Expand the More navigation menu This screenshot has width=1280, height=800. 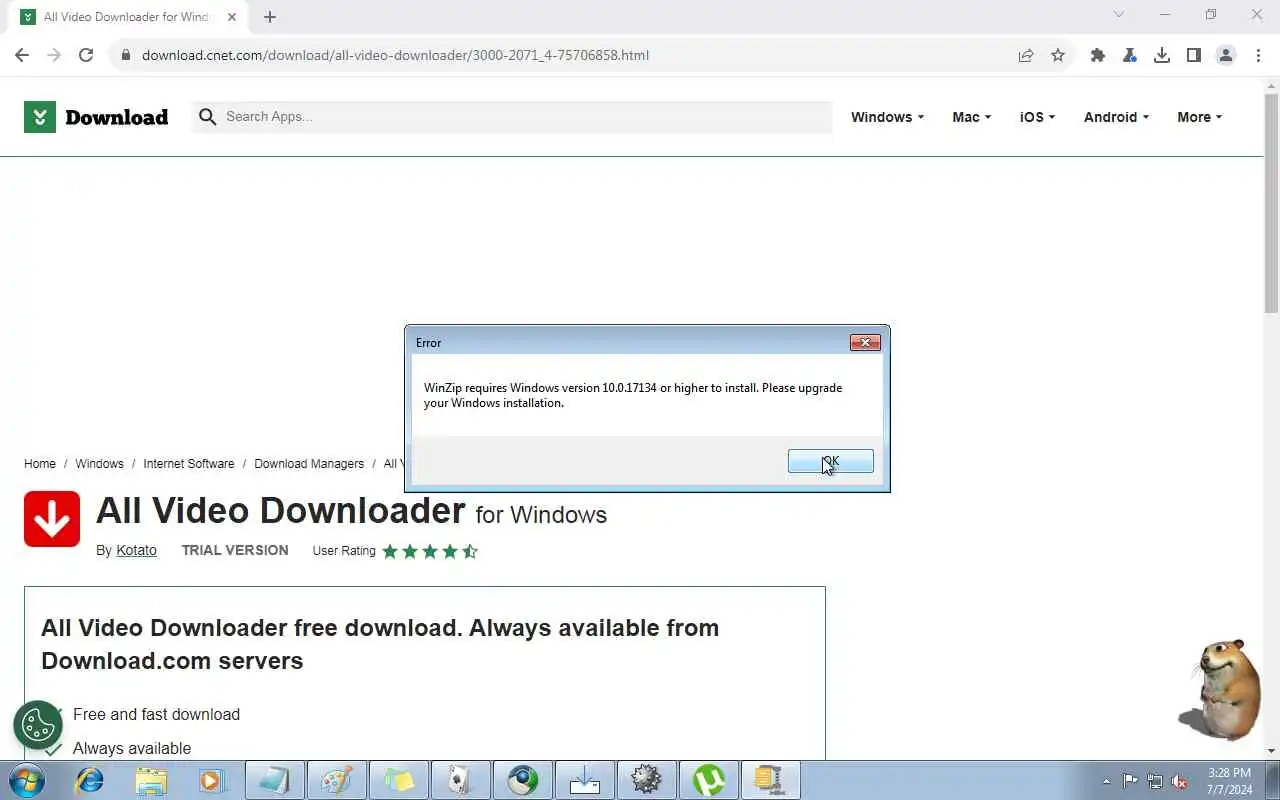[1199, 117]
